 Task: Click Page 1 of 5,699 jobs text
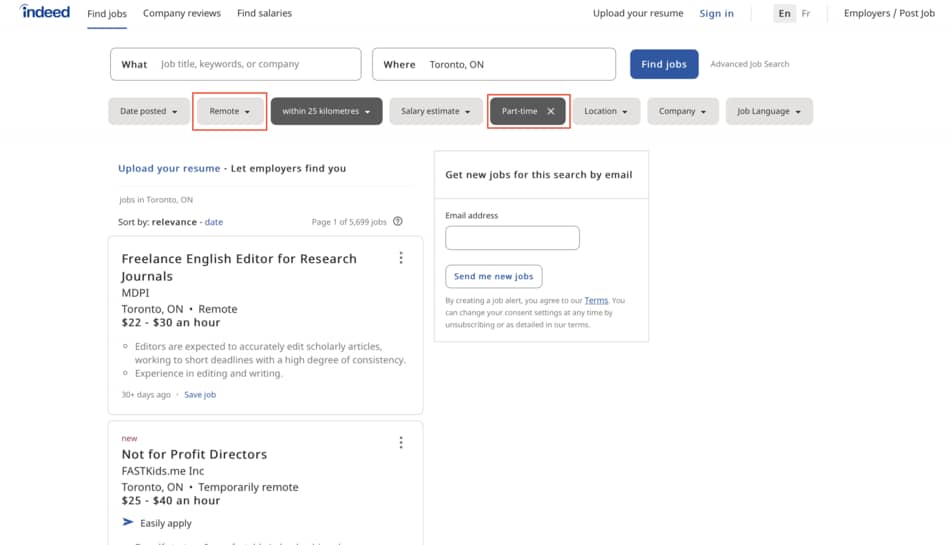point(349,222)
